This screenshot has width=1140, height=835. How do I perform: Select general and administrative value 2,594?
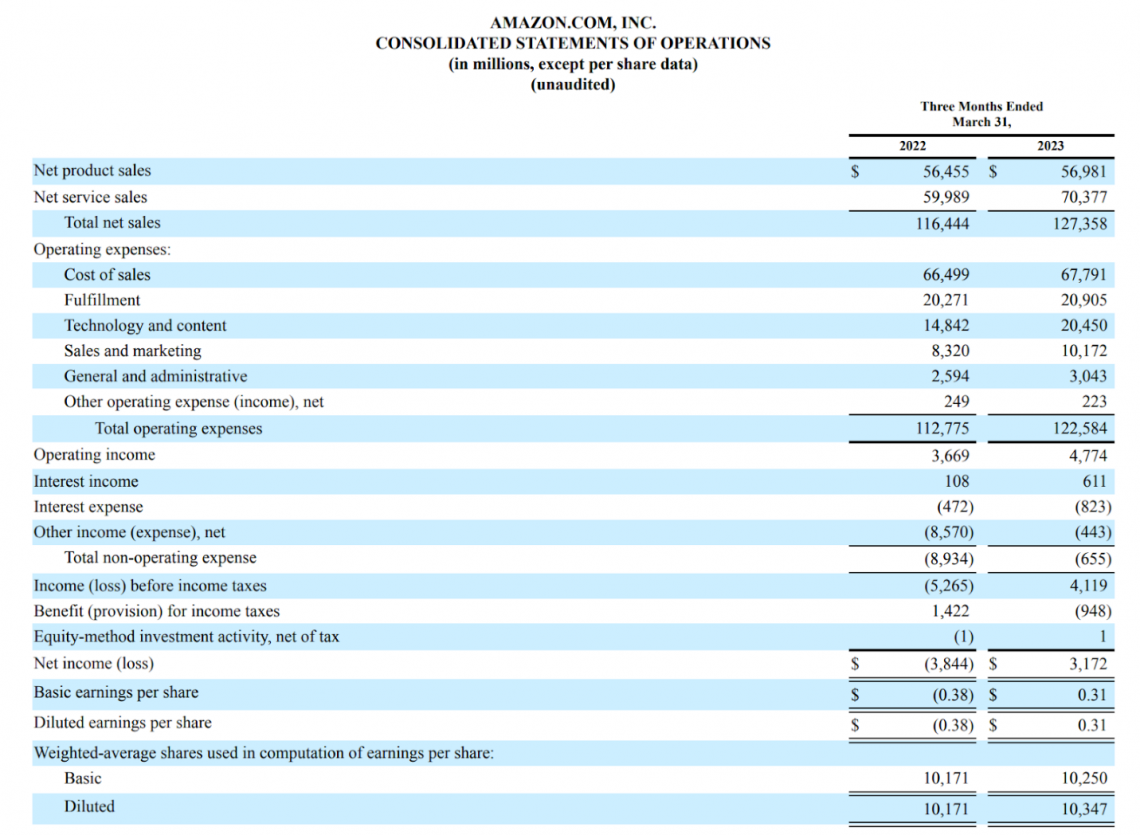(950, 377)
